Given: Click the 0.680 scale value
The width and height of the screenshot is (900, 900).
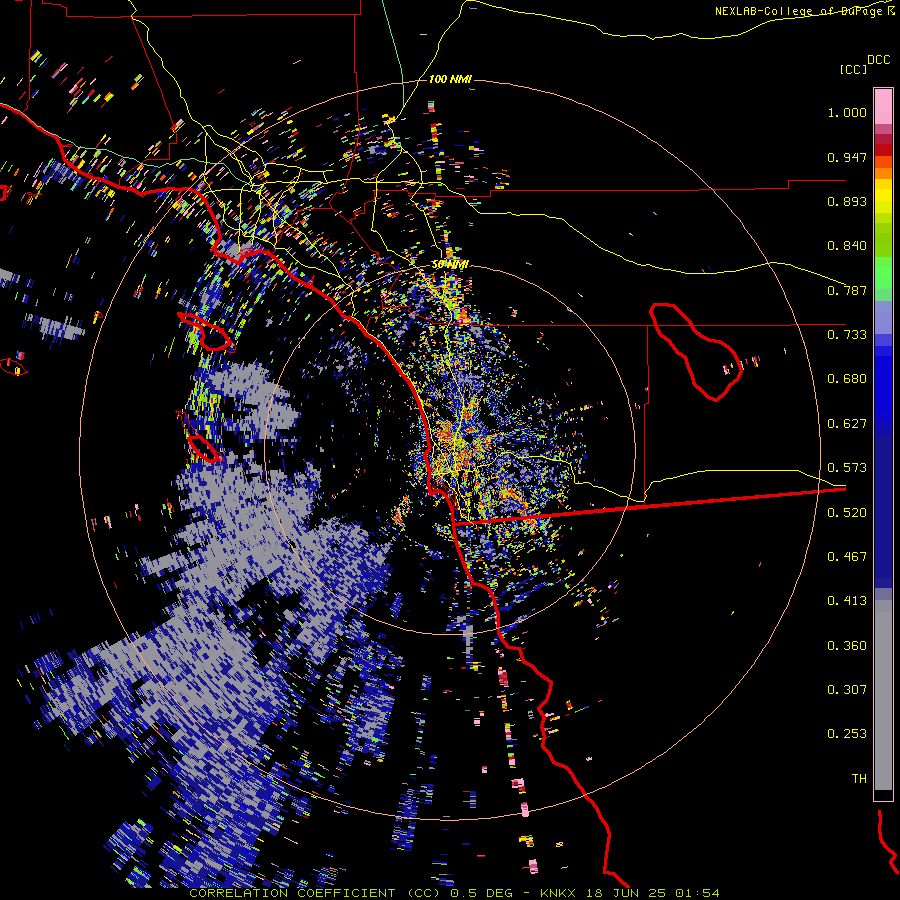Looking at the screenshot, I should tap(847, 379).
